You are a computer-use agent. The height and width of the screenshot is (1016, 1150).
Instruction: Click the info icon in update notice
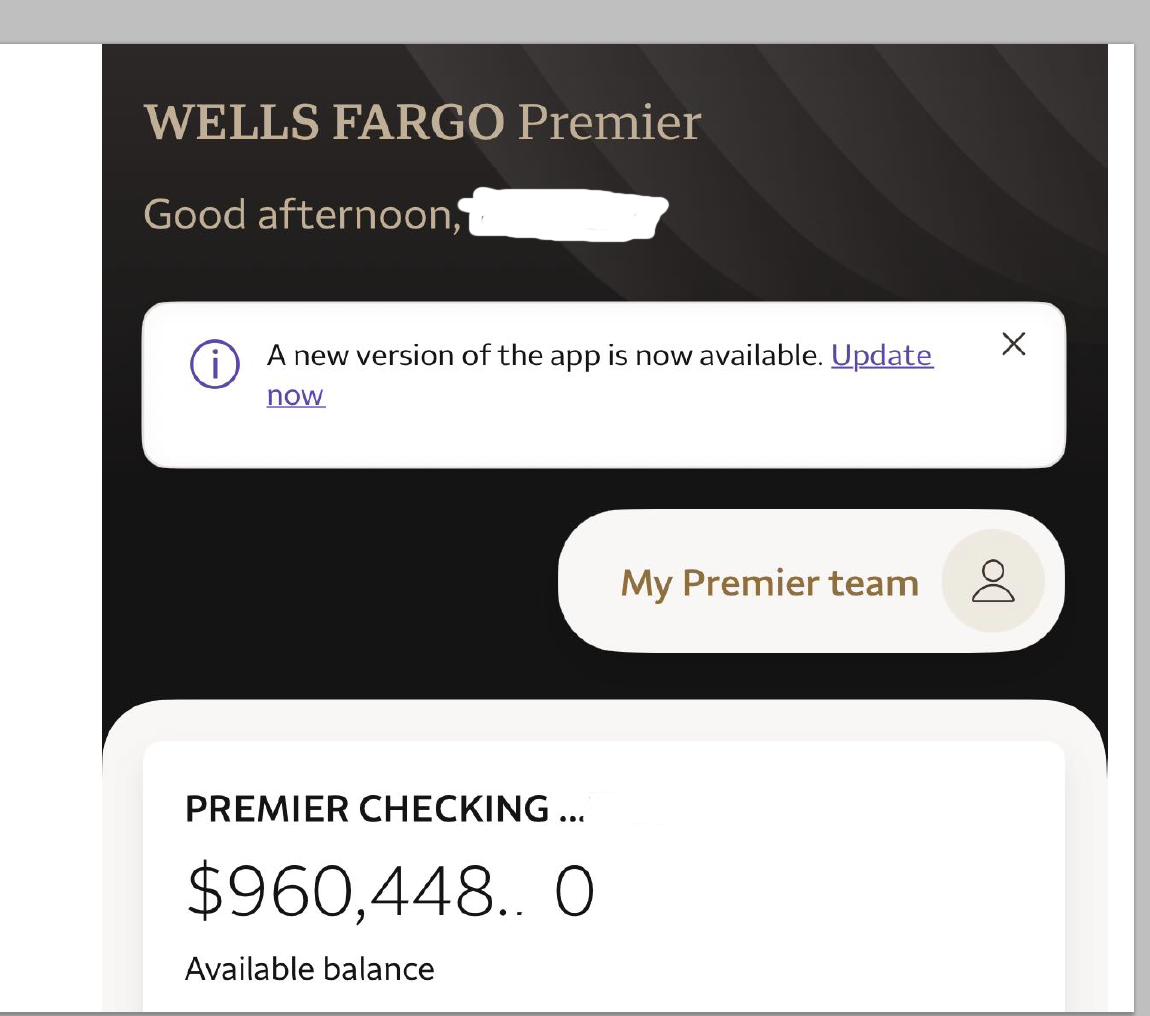[214, 366]
